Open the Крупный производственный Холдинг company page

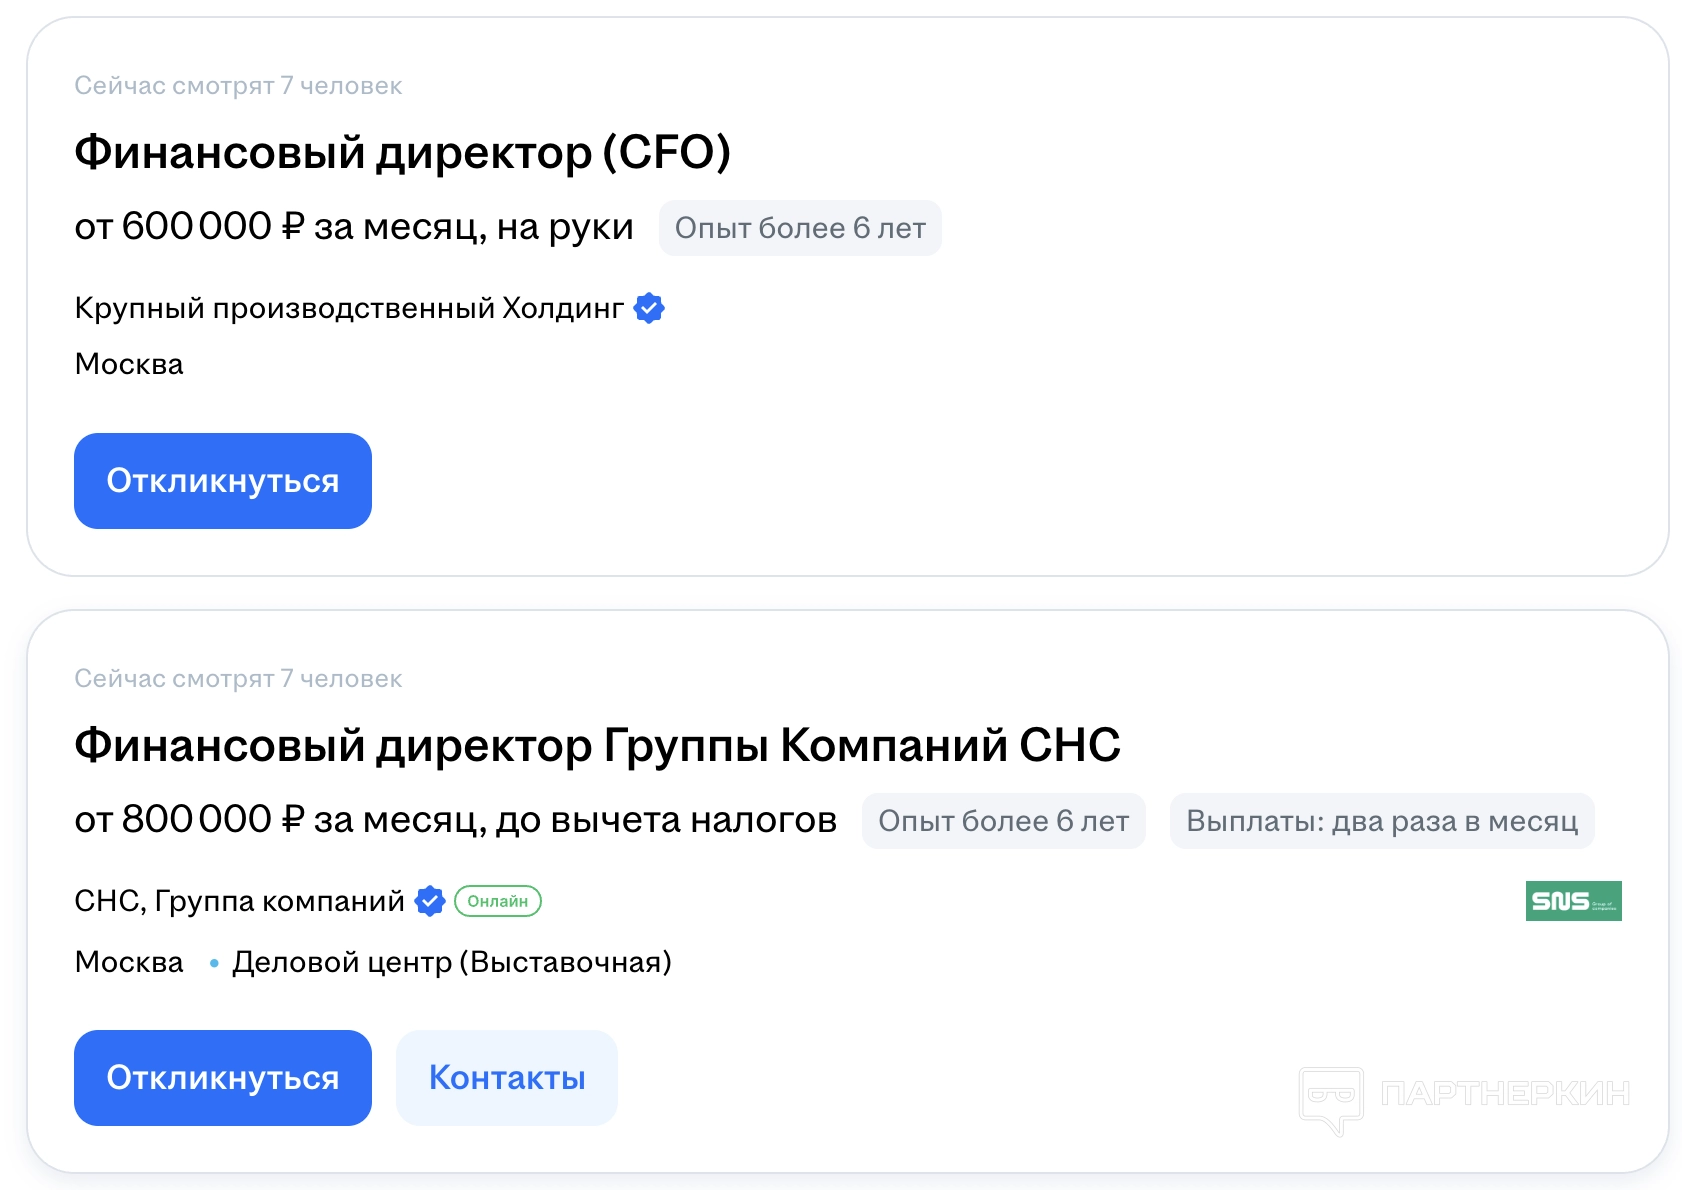349,308
